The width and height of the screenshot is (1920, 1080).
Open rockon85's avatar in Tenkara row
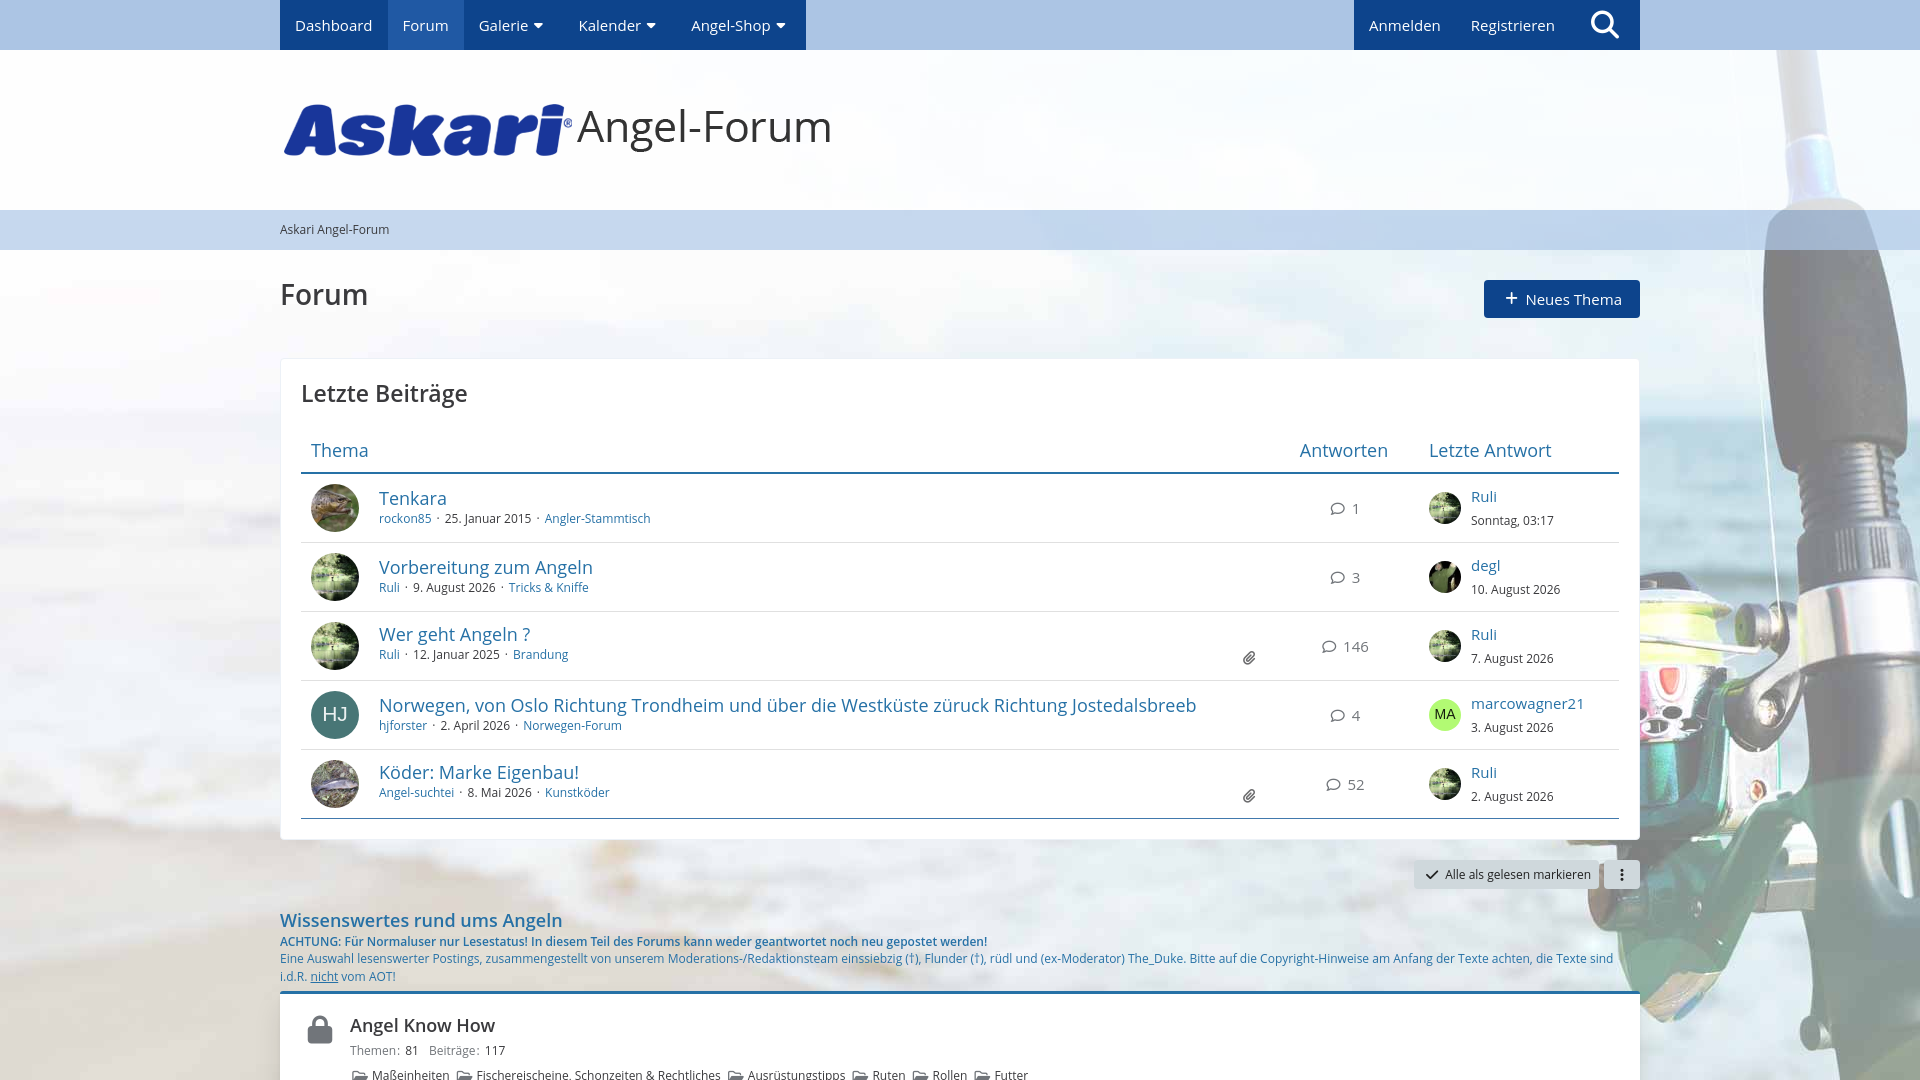pyautogui.click(x=335, y=508)
